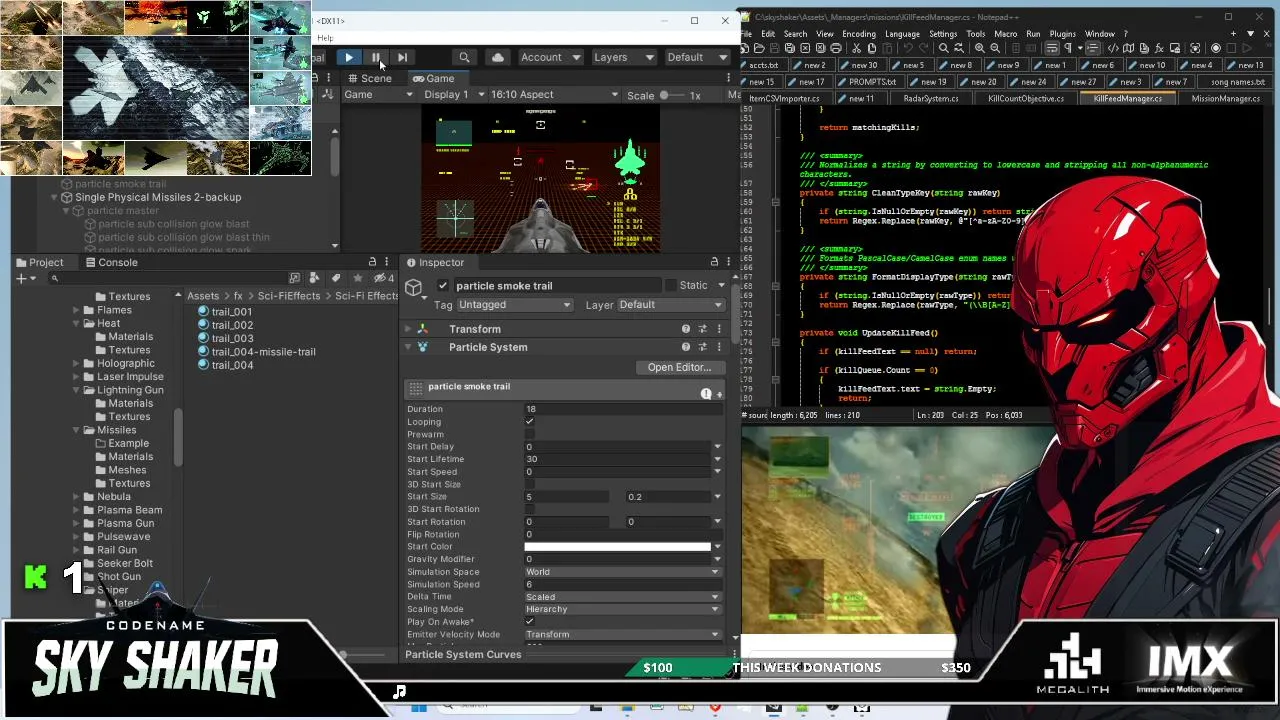Toggle the particle smoke trail active checkbox
The height and width of the screenshot is (720, 1280).
point(443,286)
